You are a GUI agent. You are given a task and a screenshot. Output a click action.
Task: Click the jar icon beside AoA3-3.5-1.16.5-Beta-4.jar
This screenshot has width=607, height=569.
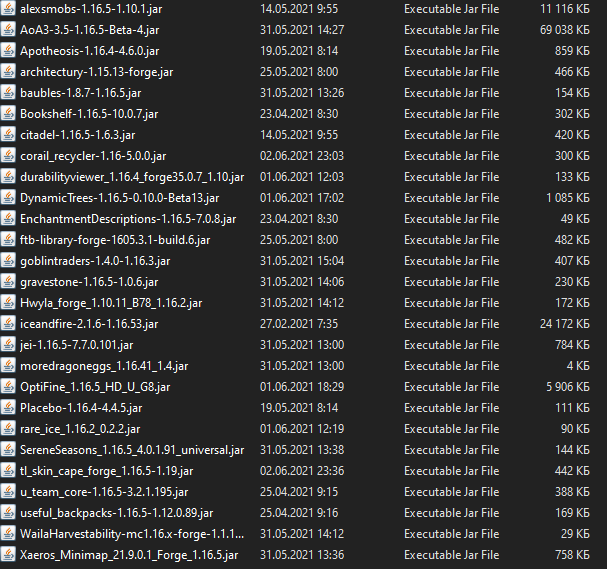point(8,29)
